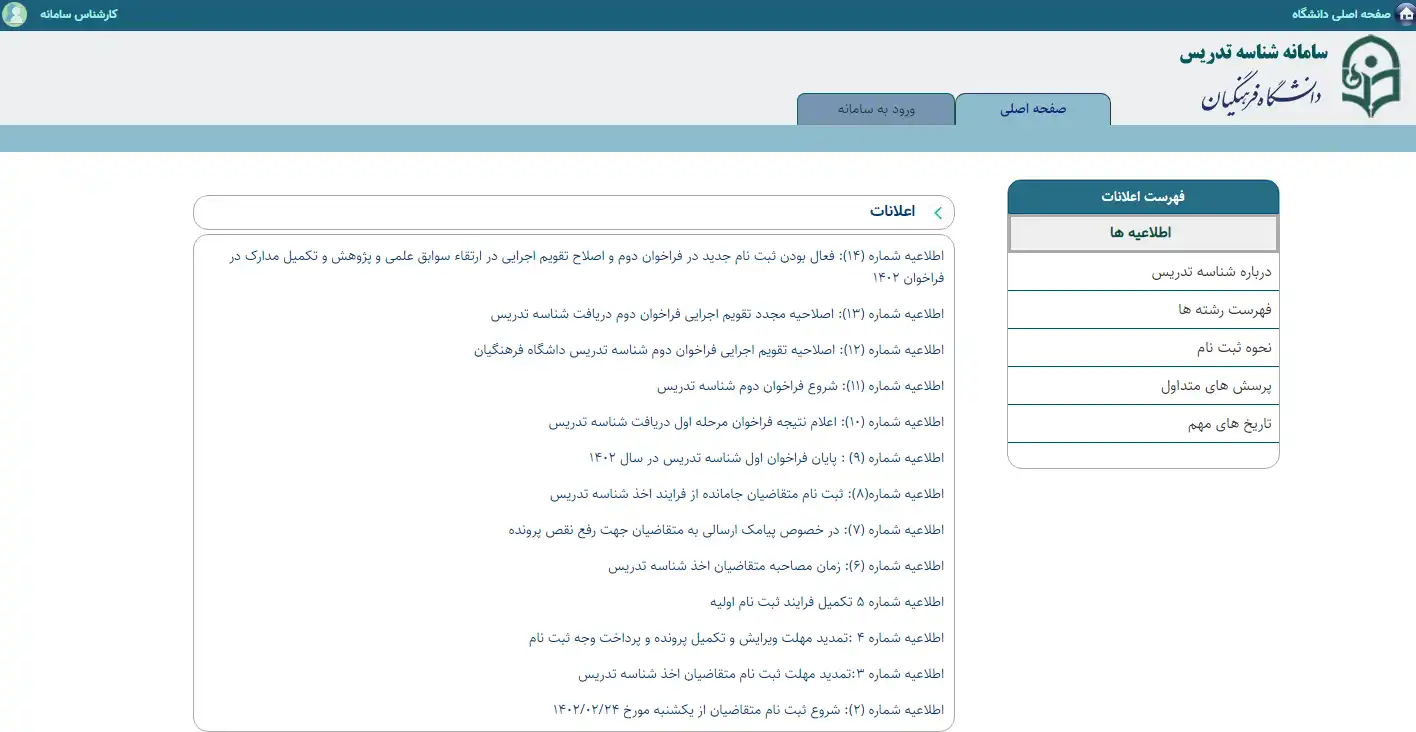Click the Farhangian University logo emblem
The height and width of the screenshot is (732, 1416).
click(x=1373, y=77)
